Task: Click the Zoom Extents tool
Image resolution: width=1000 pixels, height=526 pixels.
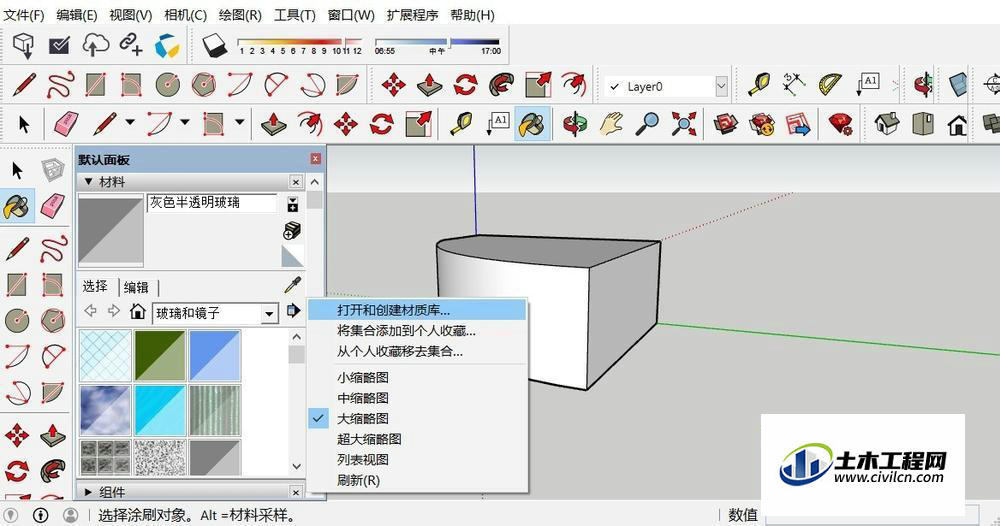Action: [684, 123]
